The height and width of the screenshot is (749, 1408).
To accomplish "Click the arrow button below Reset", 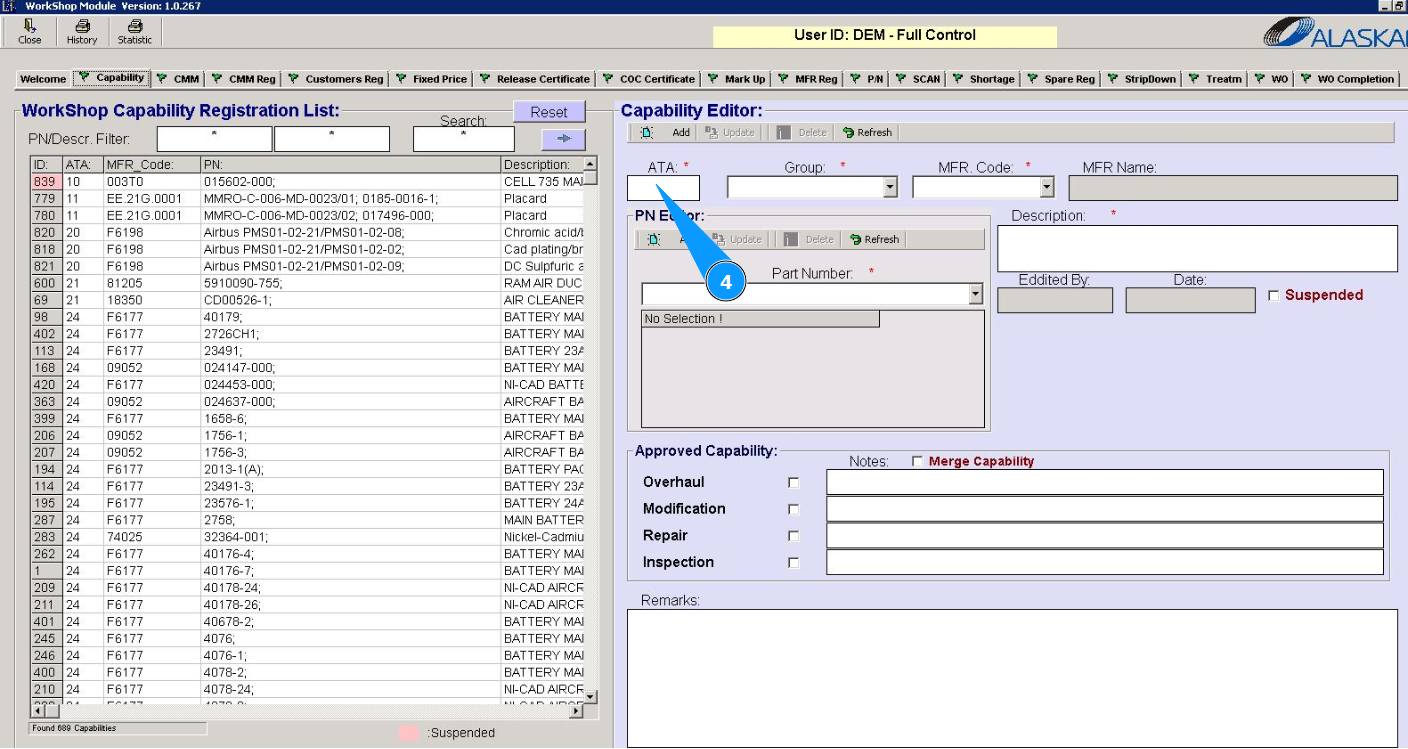I will coord(563,139).
